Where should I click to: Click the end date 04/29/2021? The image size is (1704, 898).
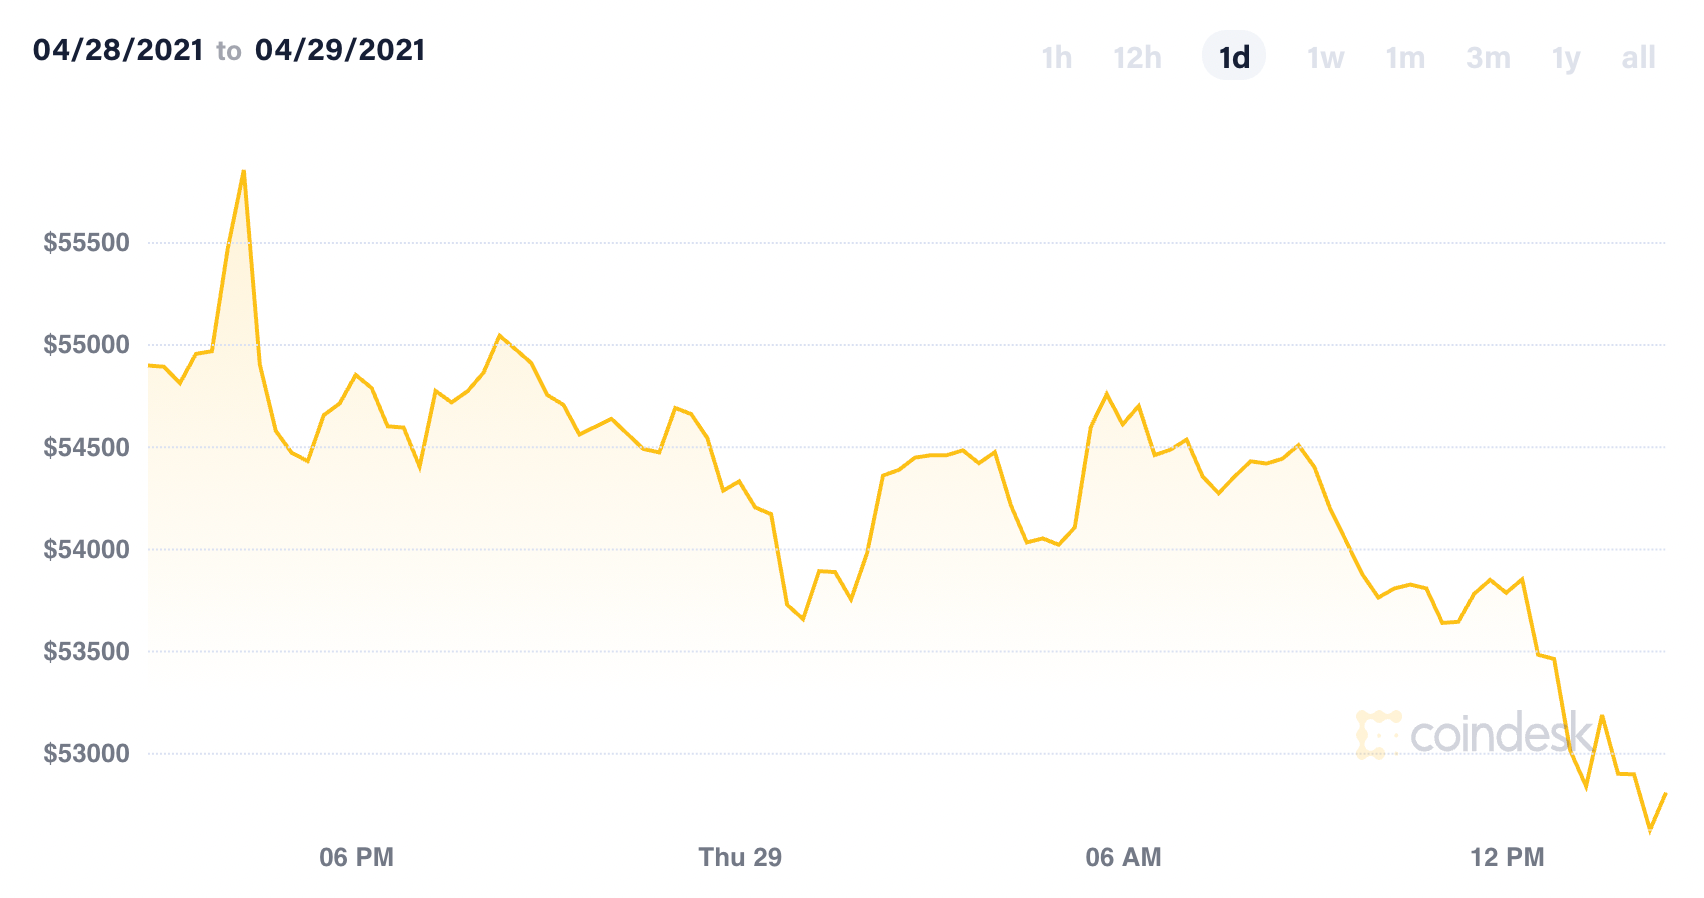click(x=338, y=50)
